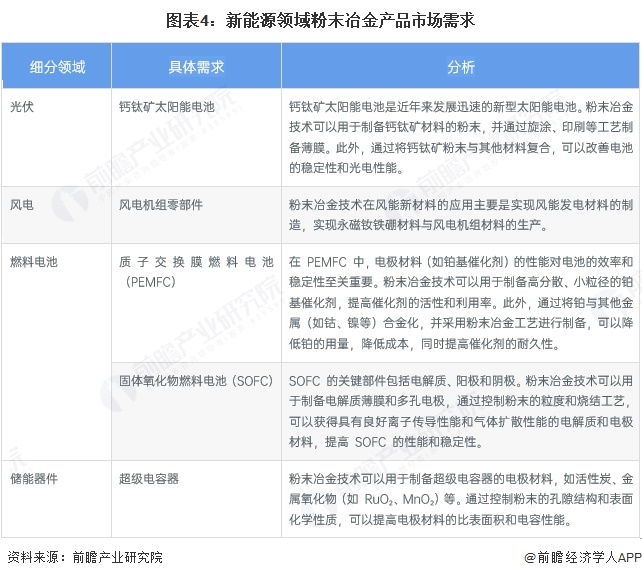The height and width of the screenshot is (578, 642).
Task: Click the 燃料电池 category cell
Action: 57,352
